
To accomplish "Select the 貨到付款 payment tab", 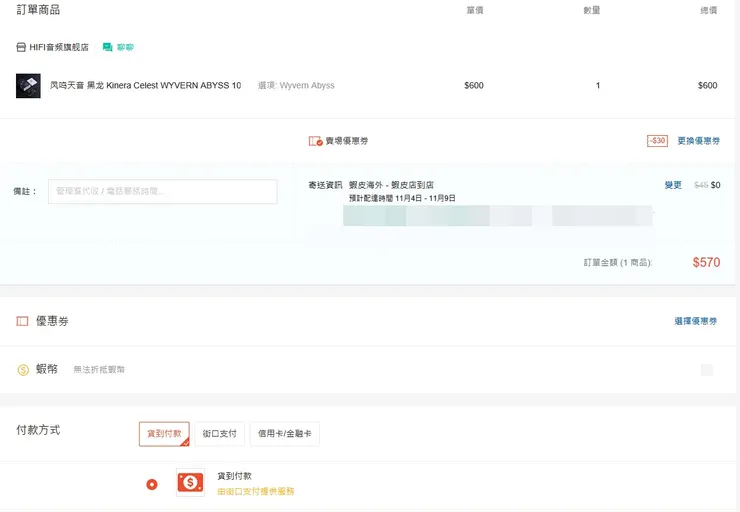I will (164, 434).
